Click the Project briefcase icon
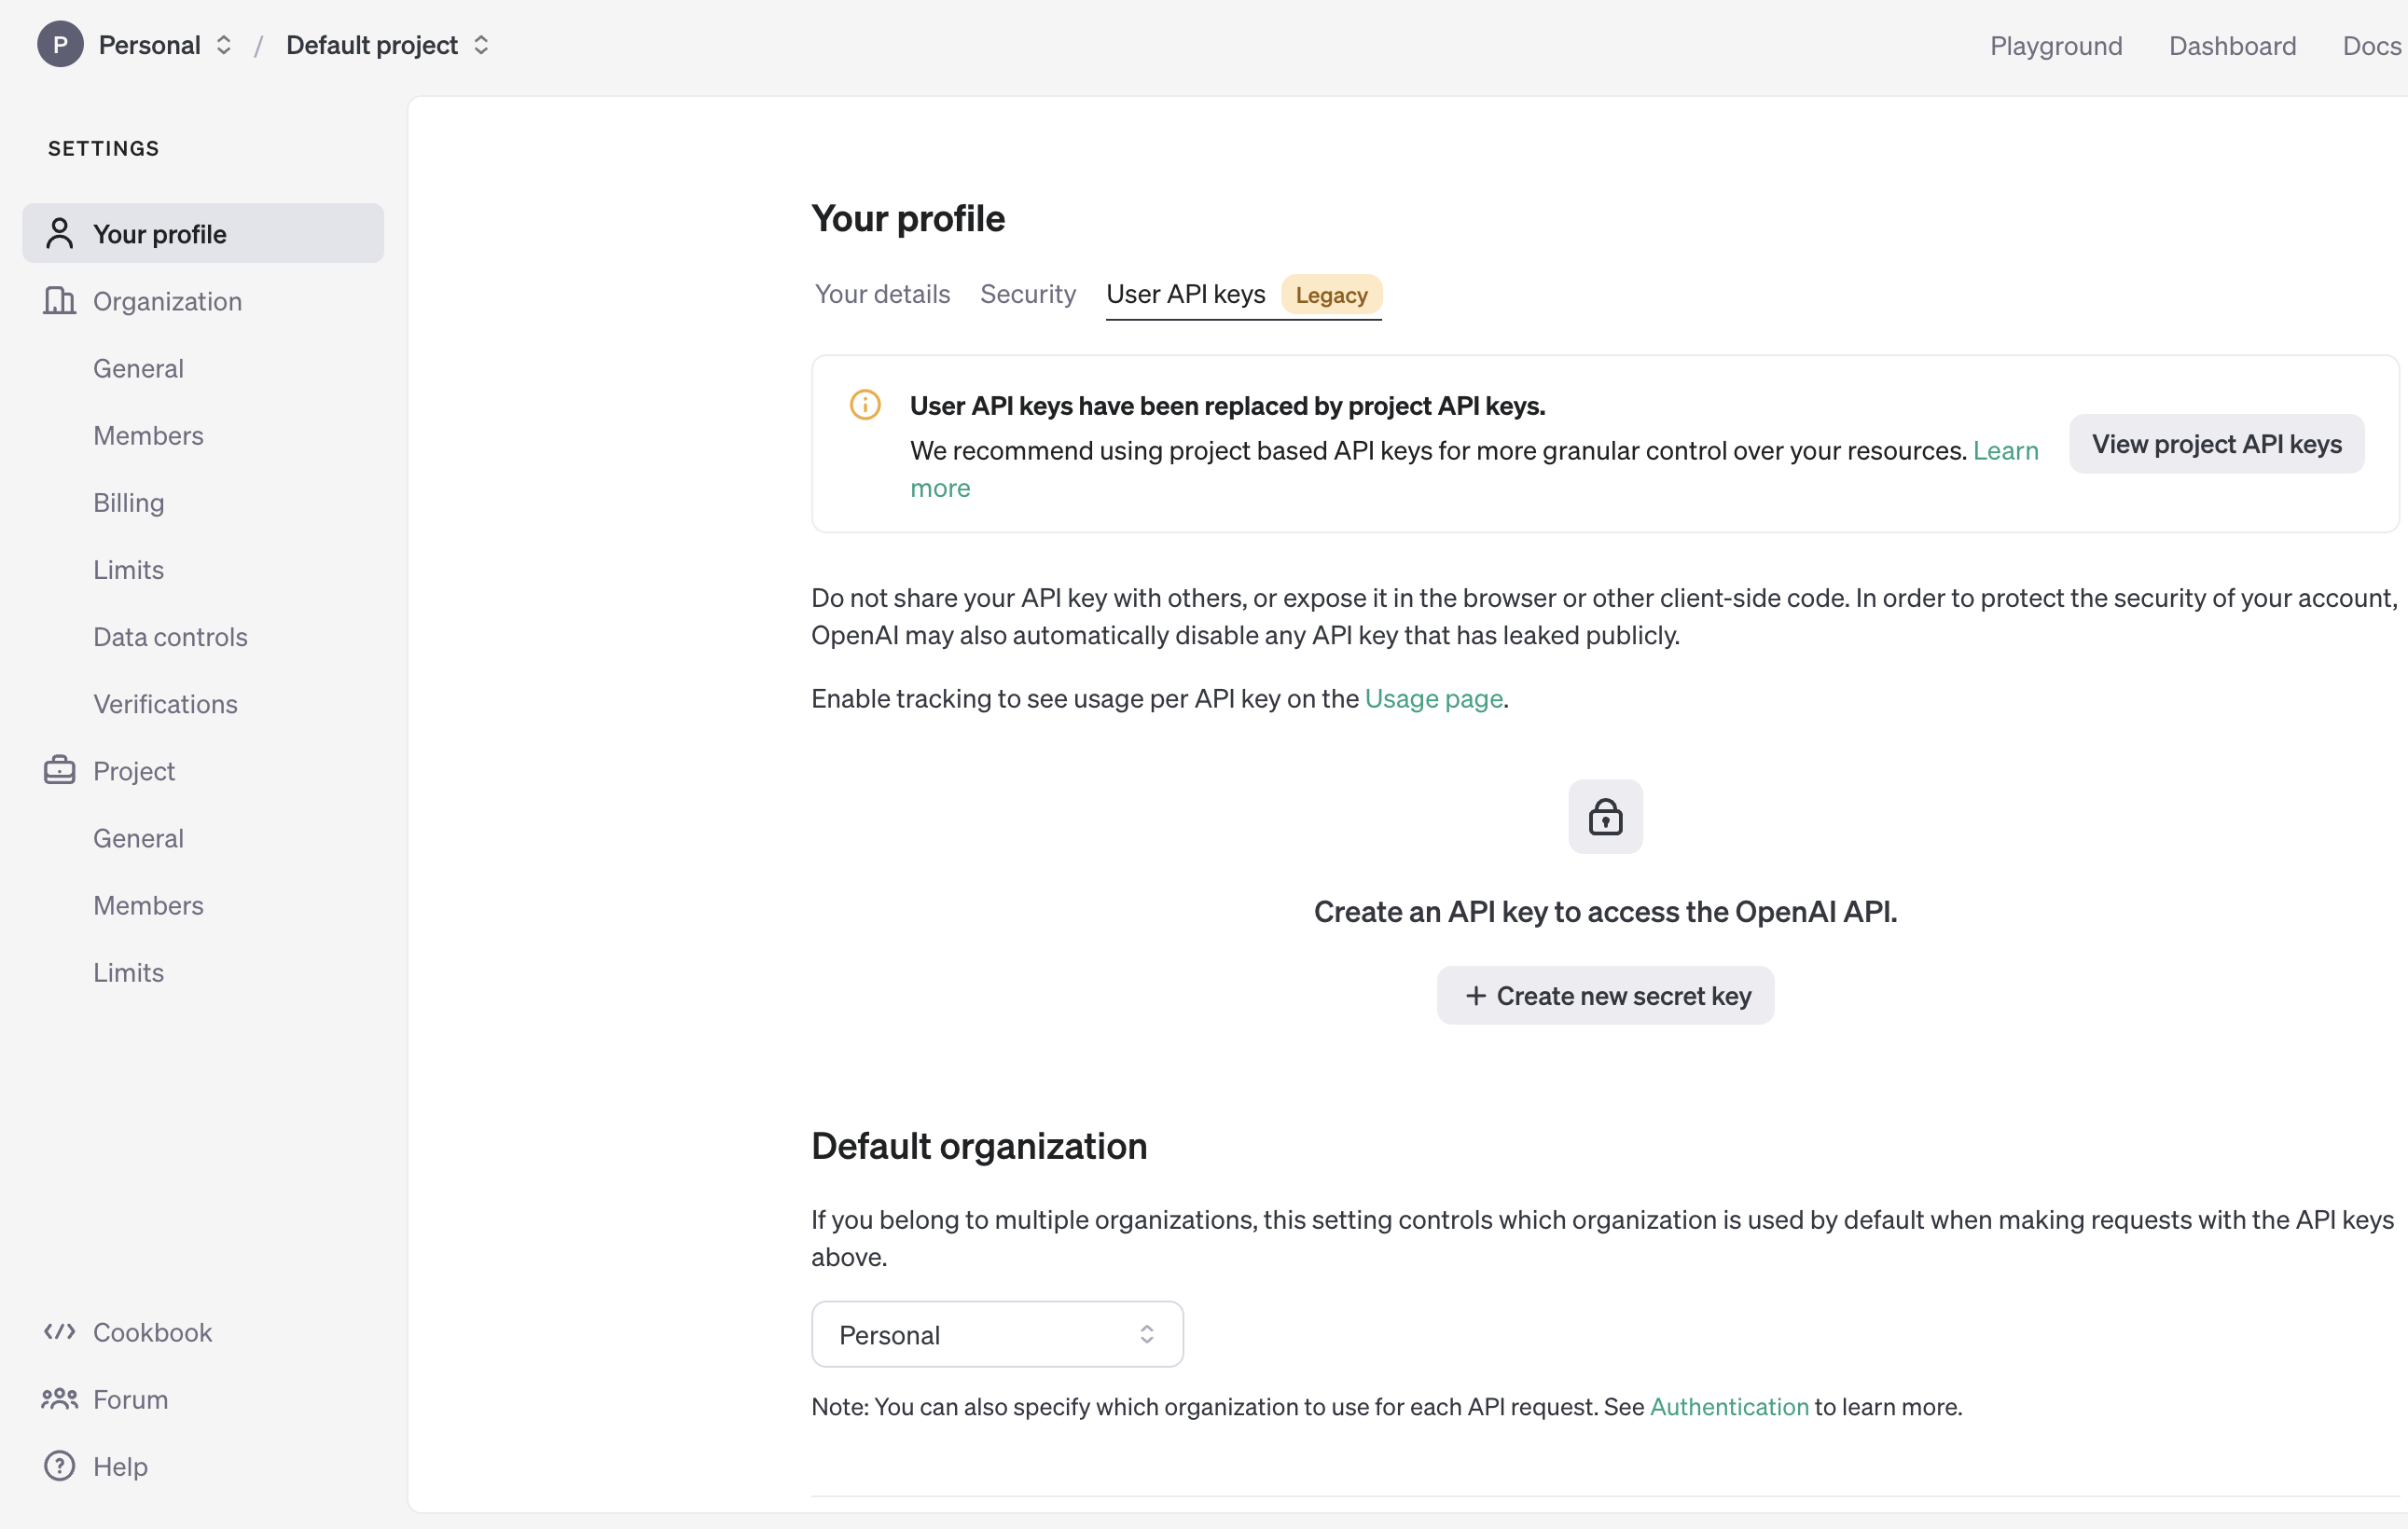Image resolution: width=2408 pixels, height=1529 pixels. click(59, 770)
